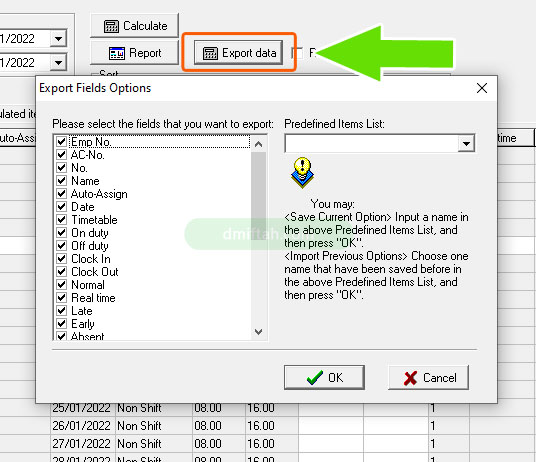This screenshot has height=462, width=536.
Task: Click Cancel in the Export Fields dialog
Action: point(428,378)
